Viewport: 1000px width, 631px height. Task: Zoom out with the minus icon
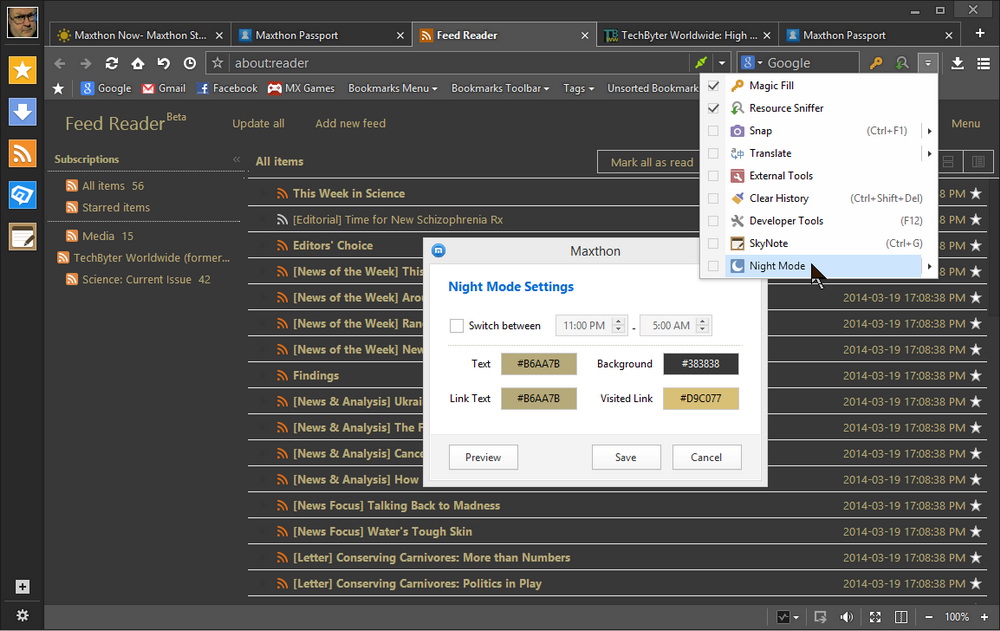click(929, 617)
